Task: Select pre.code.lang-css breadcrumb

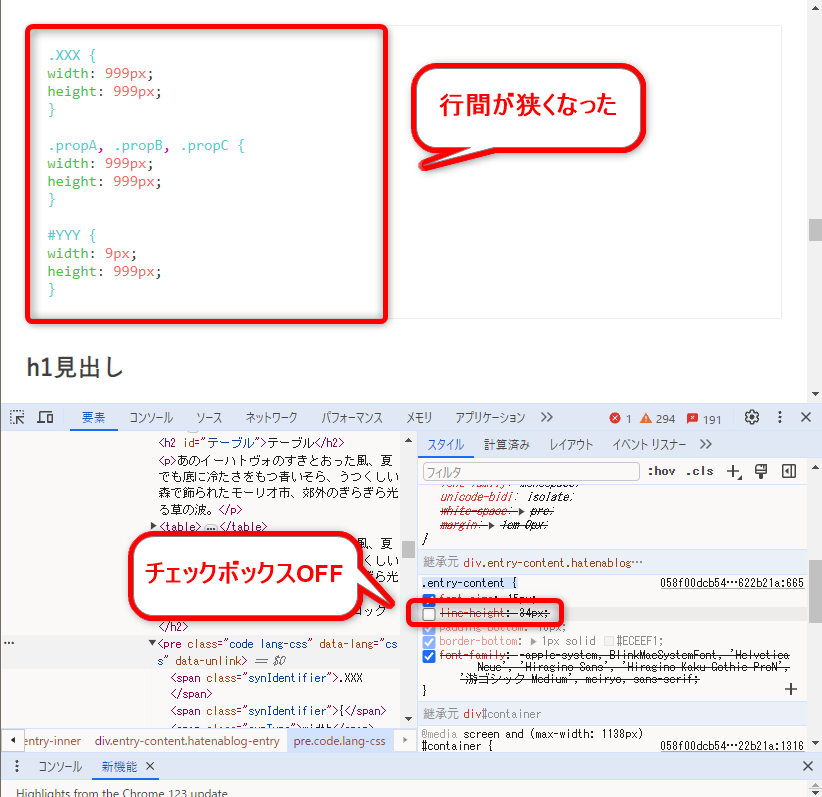Action: click(x=340, y=741)
